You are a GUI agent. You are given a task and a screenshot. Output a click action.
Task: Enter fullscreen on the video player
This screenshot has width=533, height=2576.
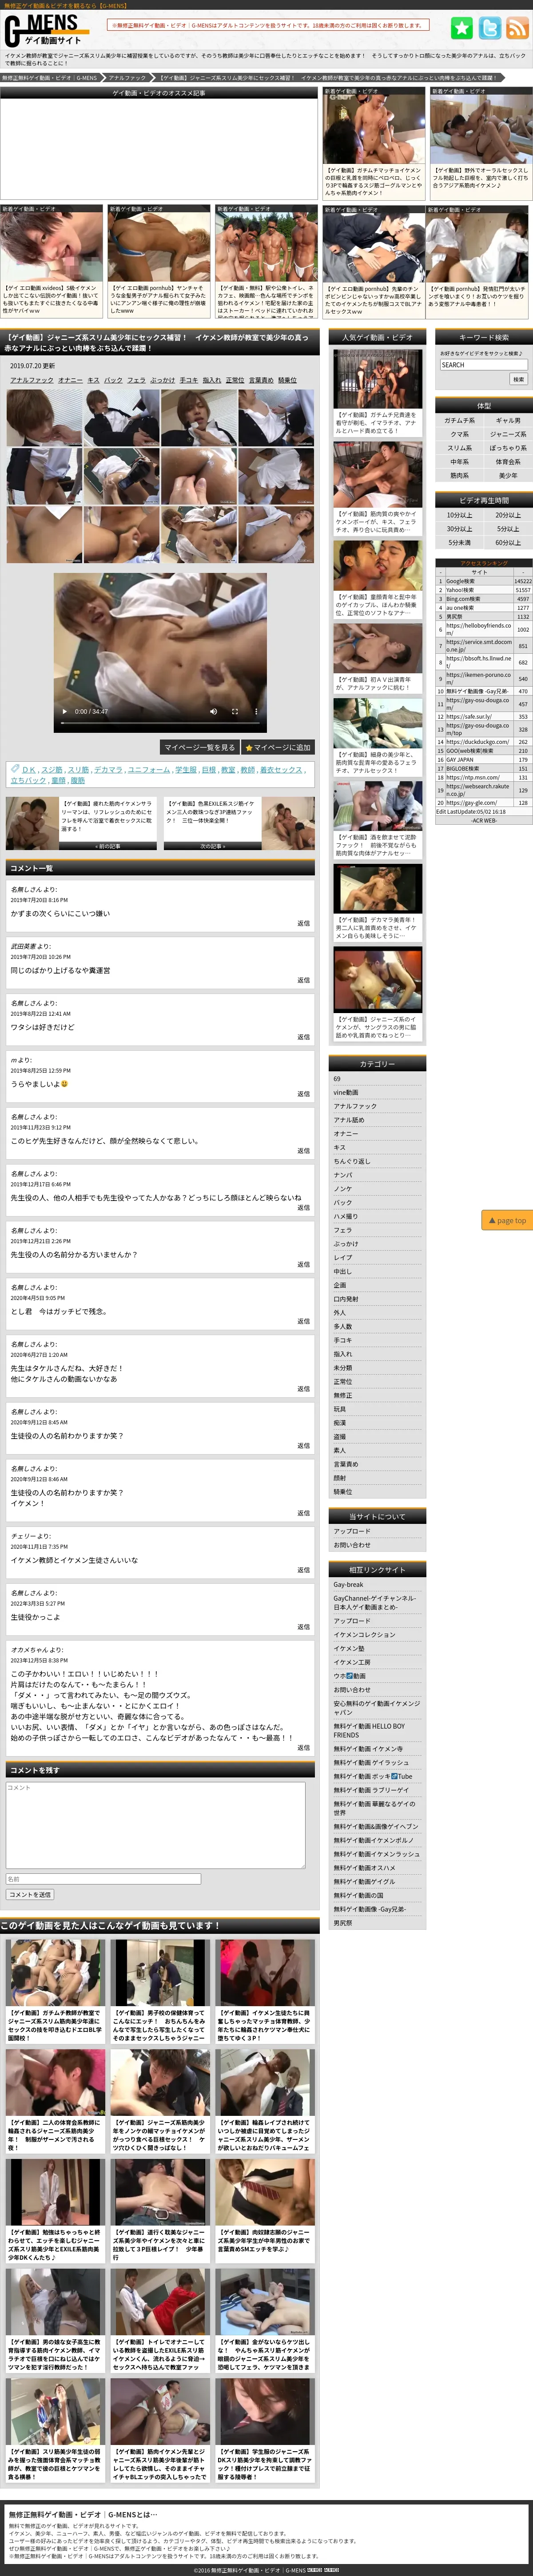pos(235,711)
